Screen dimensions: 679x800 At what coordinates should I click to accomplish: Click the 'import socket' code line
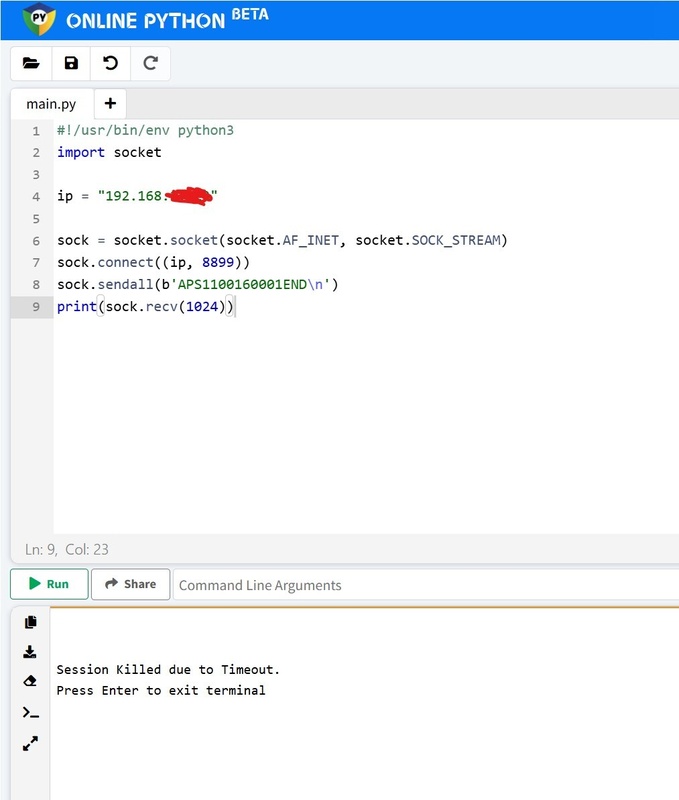[x=109, y=152]
